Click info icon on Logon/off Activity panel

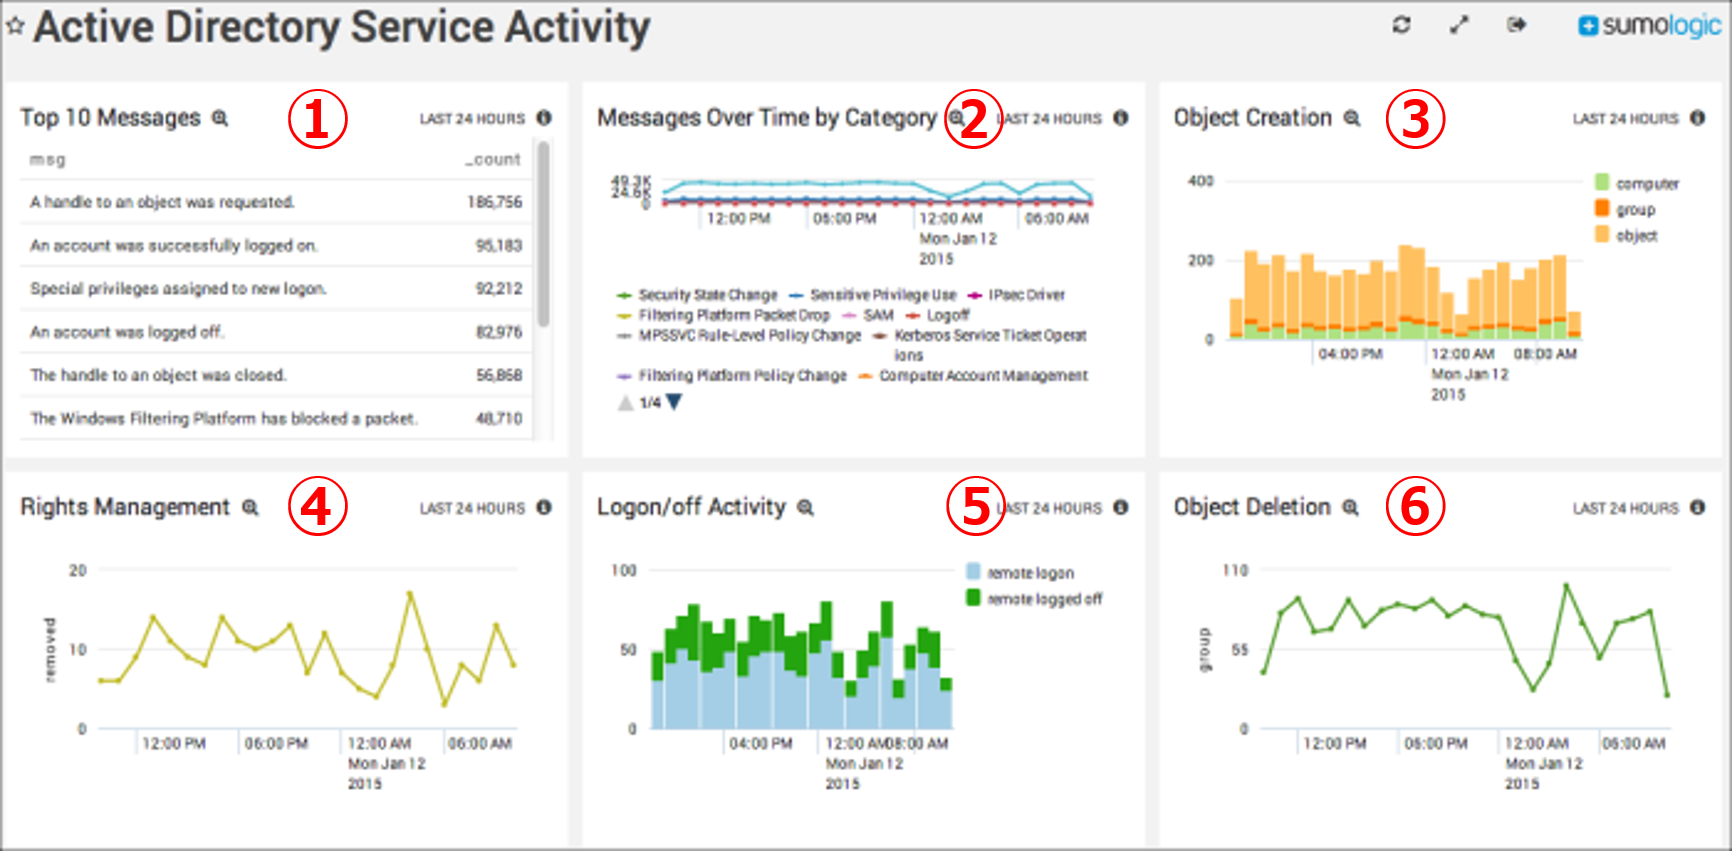pyautogui.click(x=1121, y=508)
